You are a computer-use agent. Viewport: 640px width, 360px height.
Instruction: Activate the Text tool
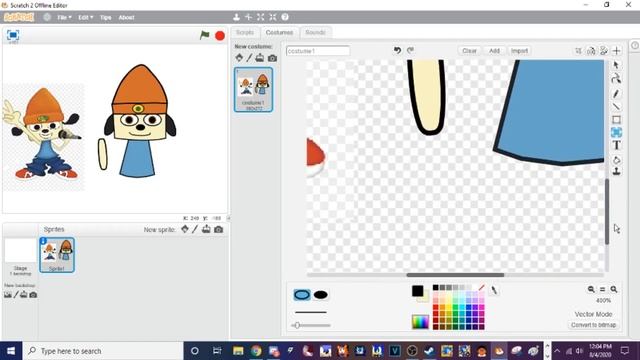pyautogui.click(x=616, y=145)
